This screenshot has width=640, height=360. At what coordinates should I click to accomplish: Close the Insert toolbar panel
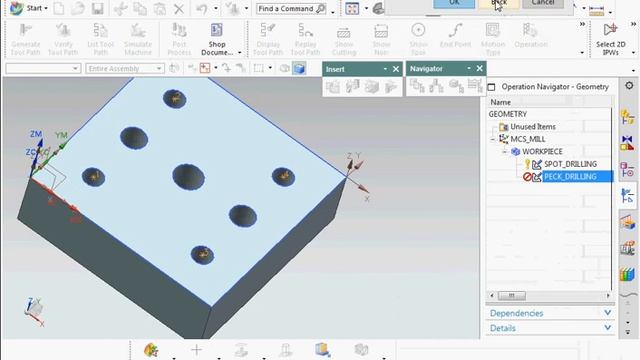[396, 69]
